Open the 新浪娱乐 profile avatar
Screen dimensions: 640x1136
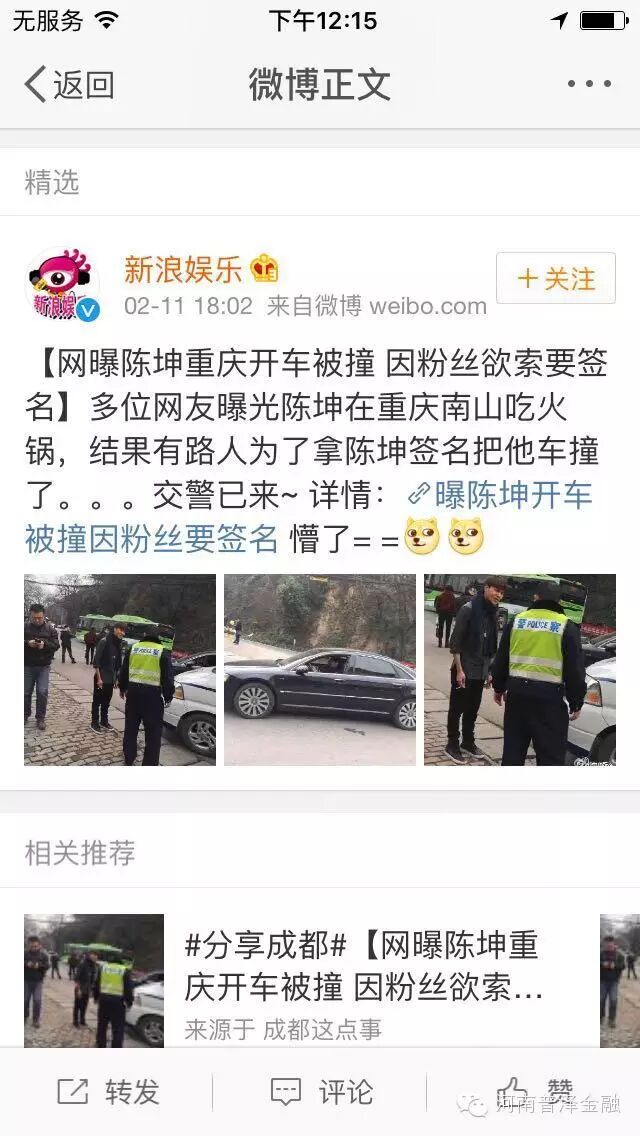tap(62, 285)
